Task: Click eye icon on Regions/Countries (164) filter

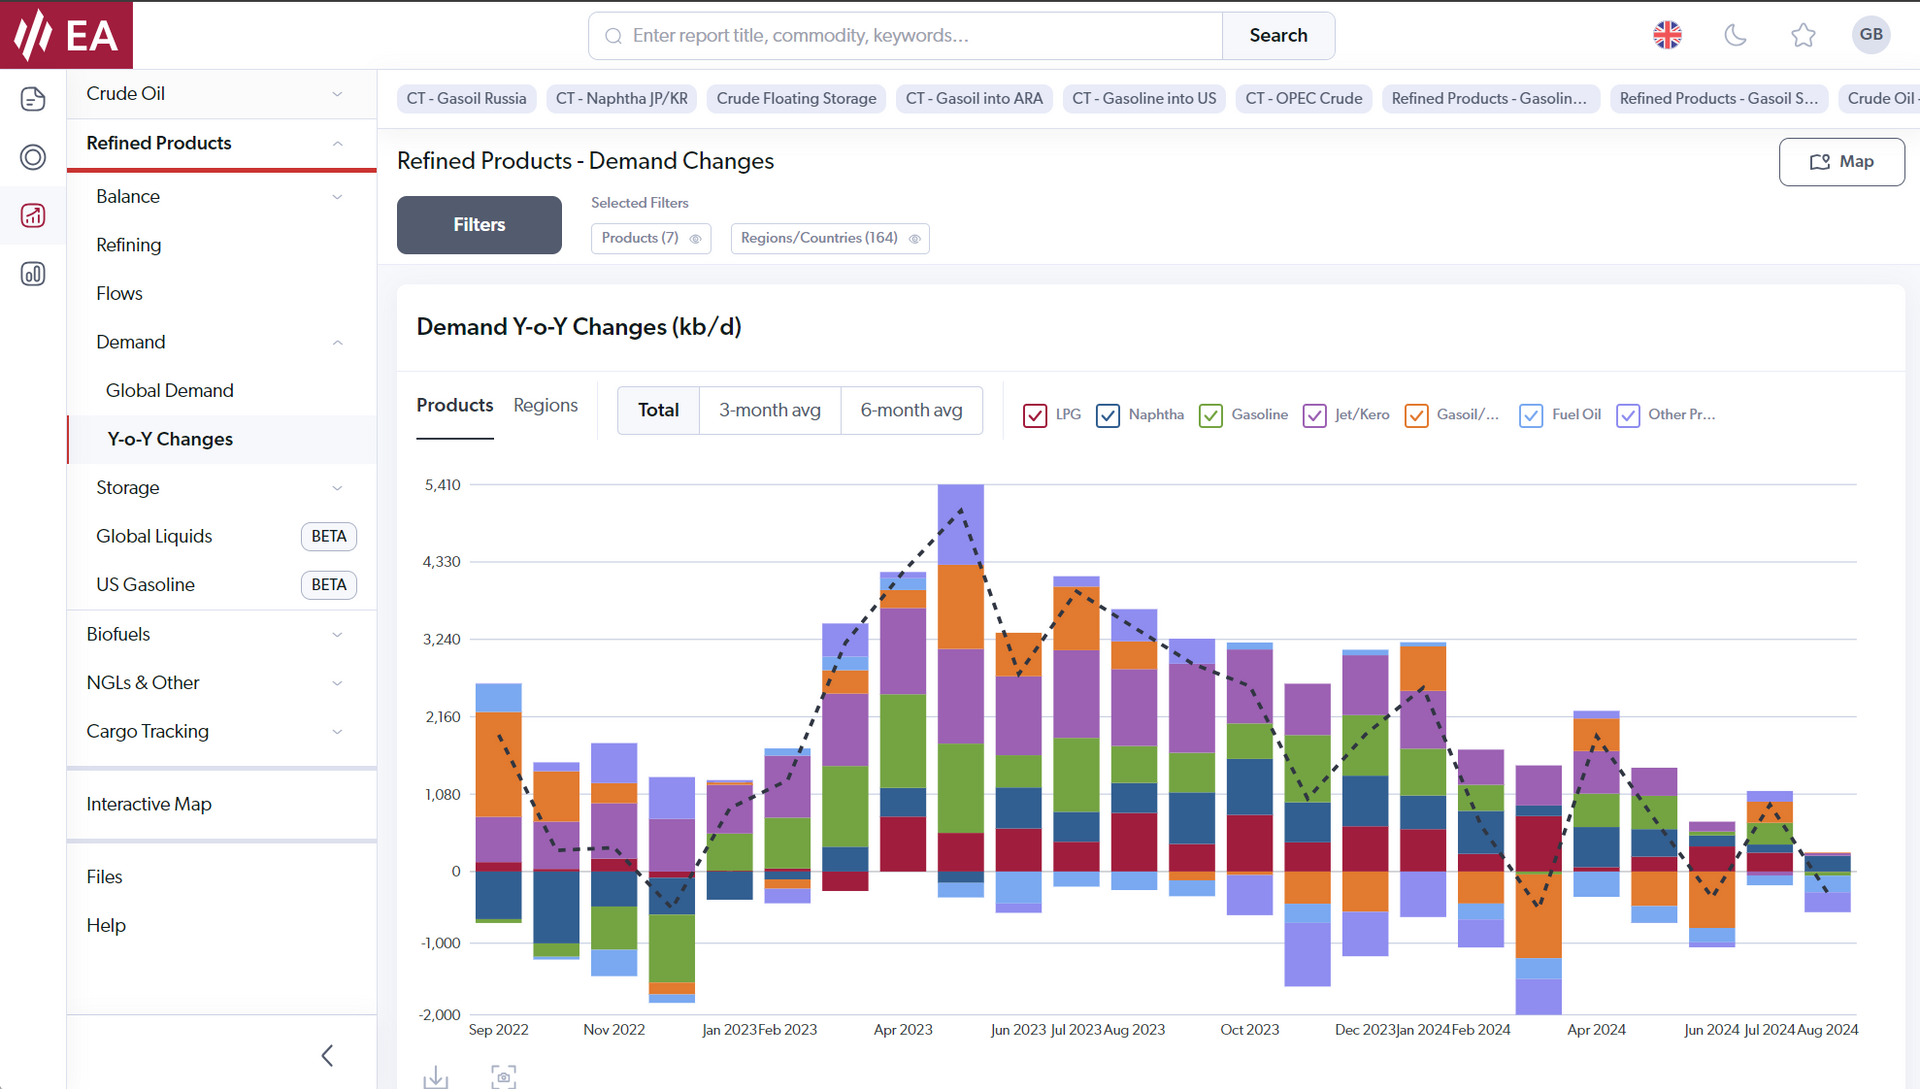Action: point(914,238)
